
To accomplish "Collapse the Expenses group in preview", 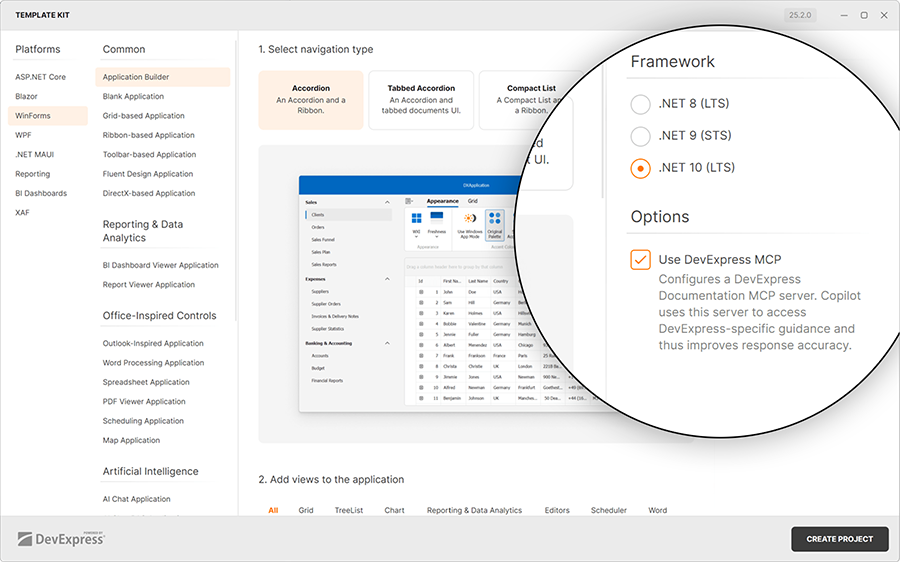I will coord(387,279).
